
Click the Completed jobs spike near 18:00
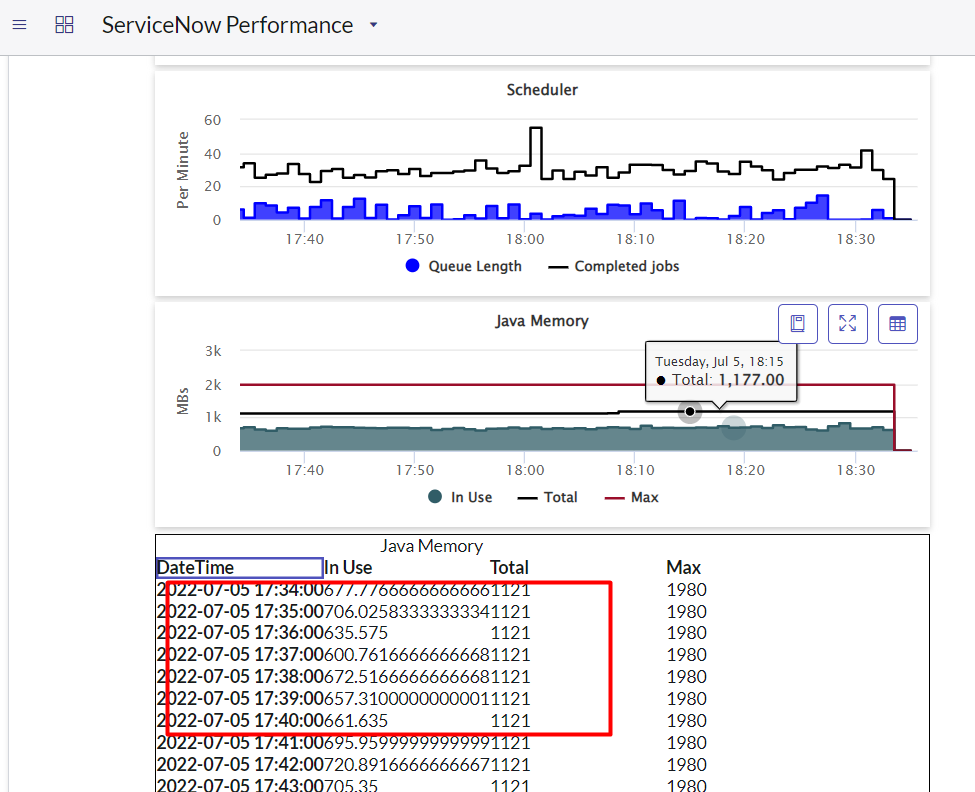click(x=536, y=129)
